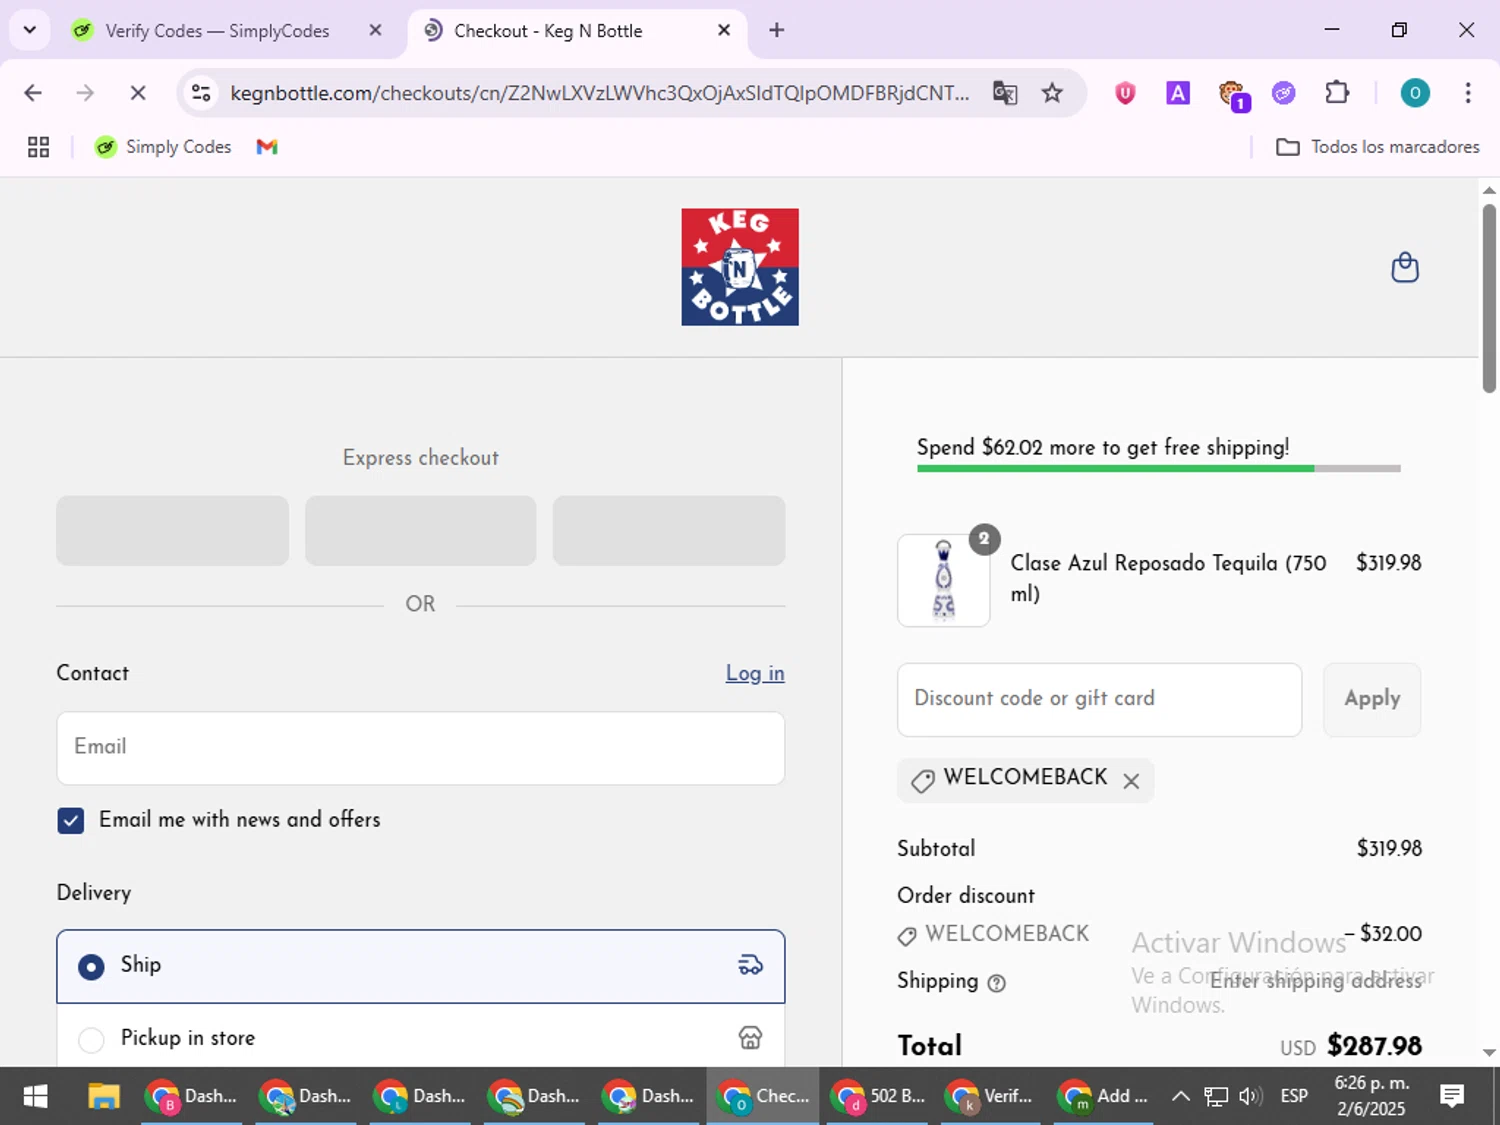Uncheck Email me with news and offers

(71, 821)
